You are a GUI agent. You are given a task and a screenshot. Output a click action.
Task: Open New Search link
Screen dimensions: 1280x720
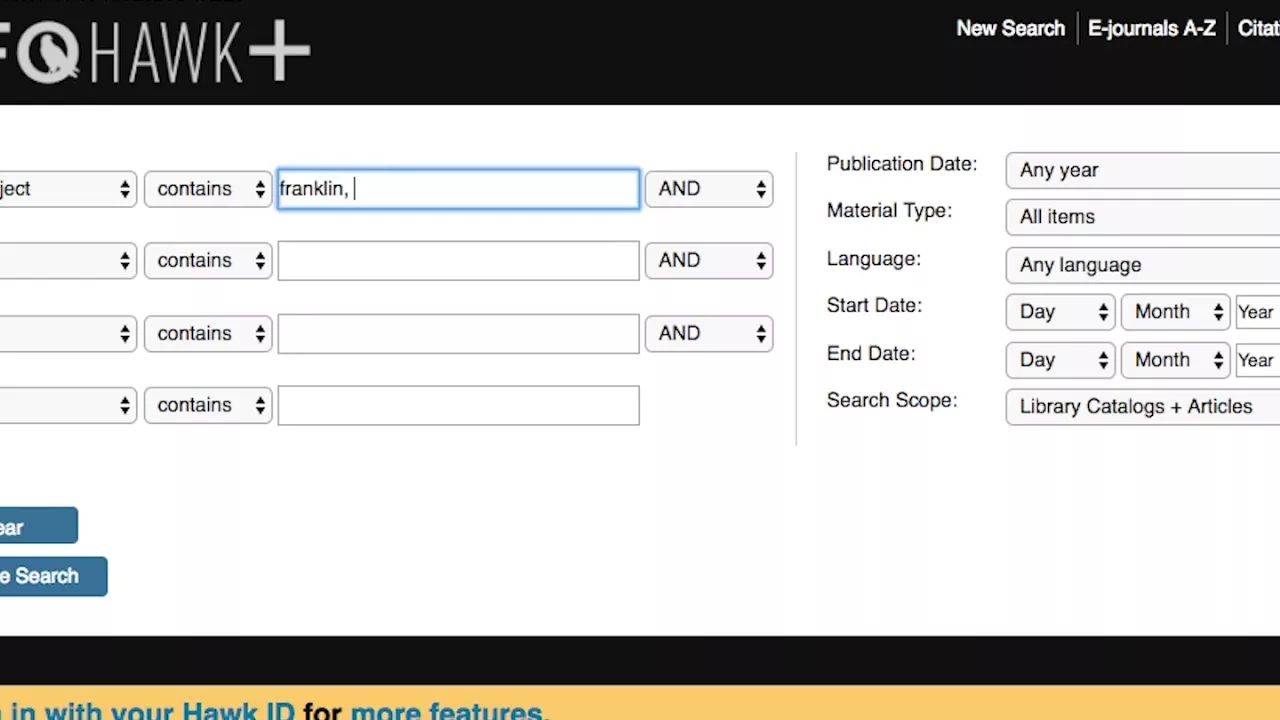pos(1010,28)
